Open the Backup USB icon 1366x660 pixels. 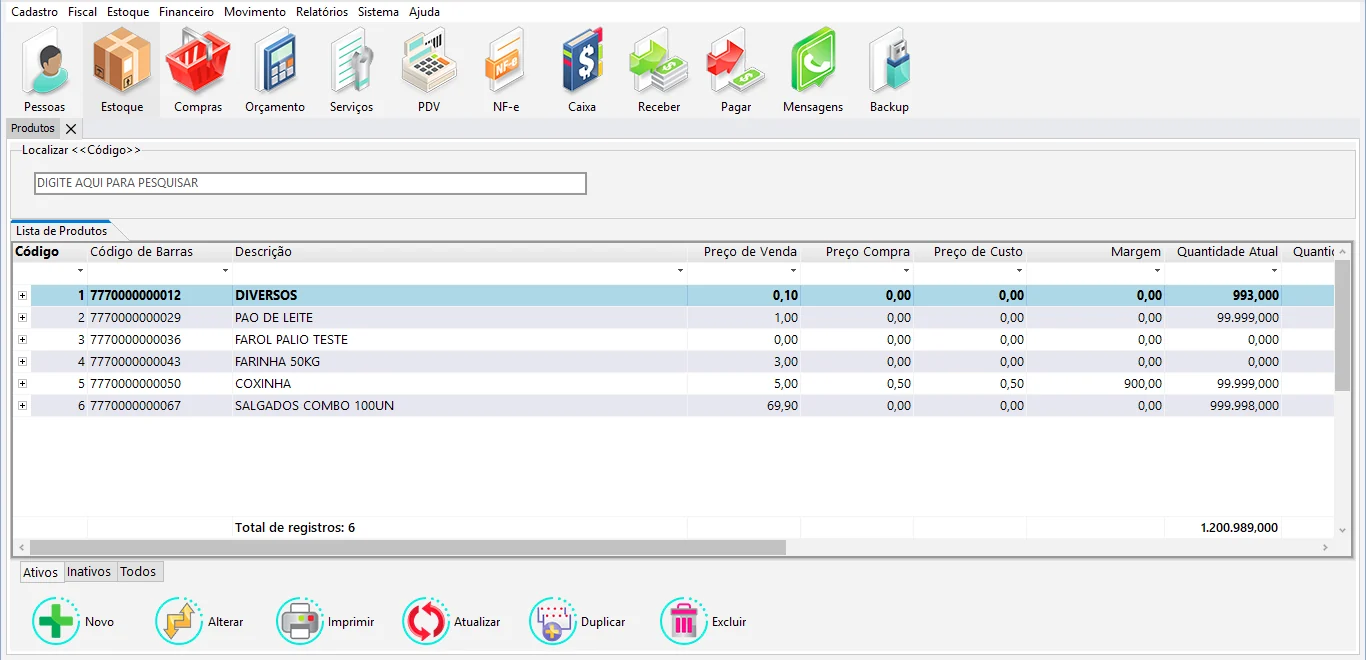click(889, 71)
